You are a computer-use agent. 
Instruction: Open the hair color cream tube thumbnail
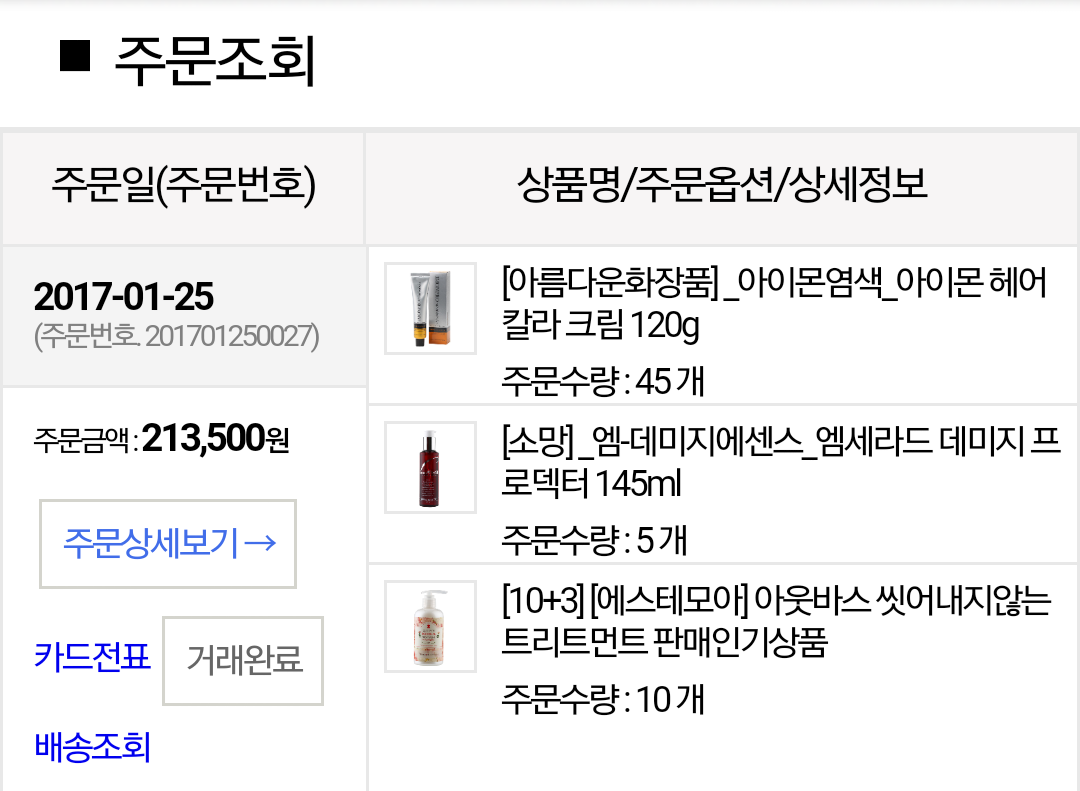(x=430, y=308)
